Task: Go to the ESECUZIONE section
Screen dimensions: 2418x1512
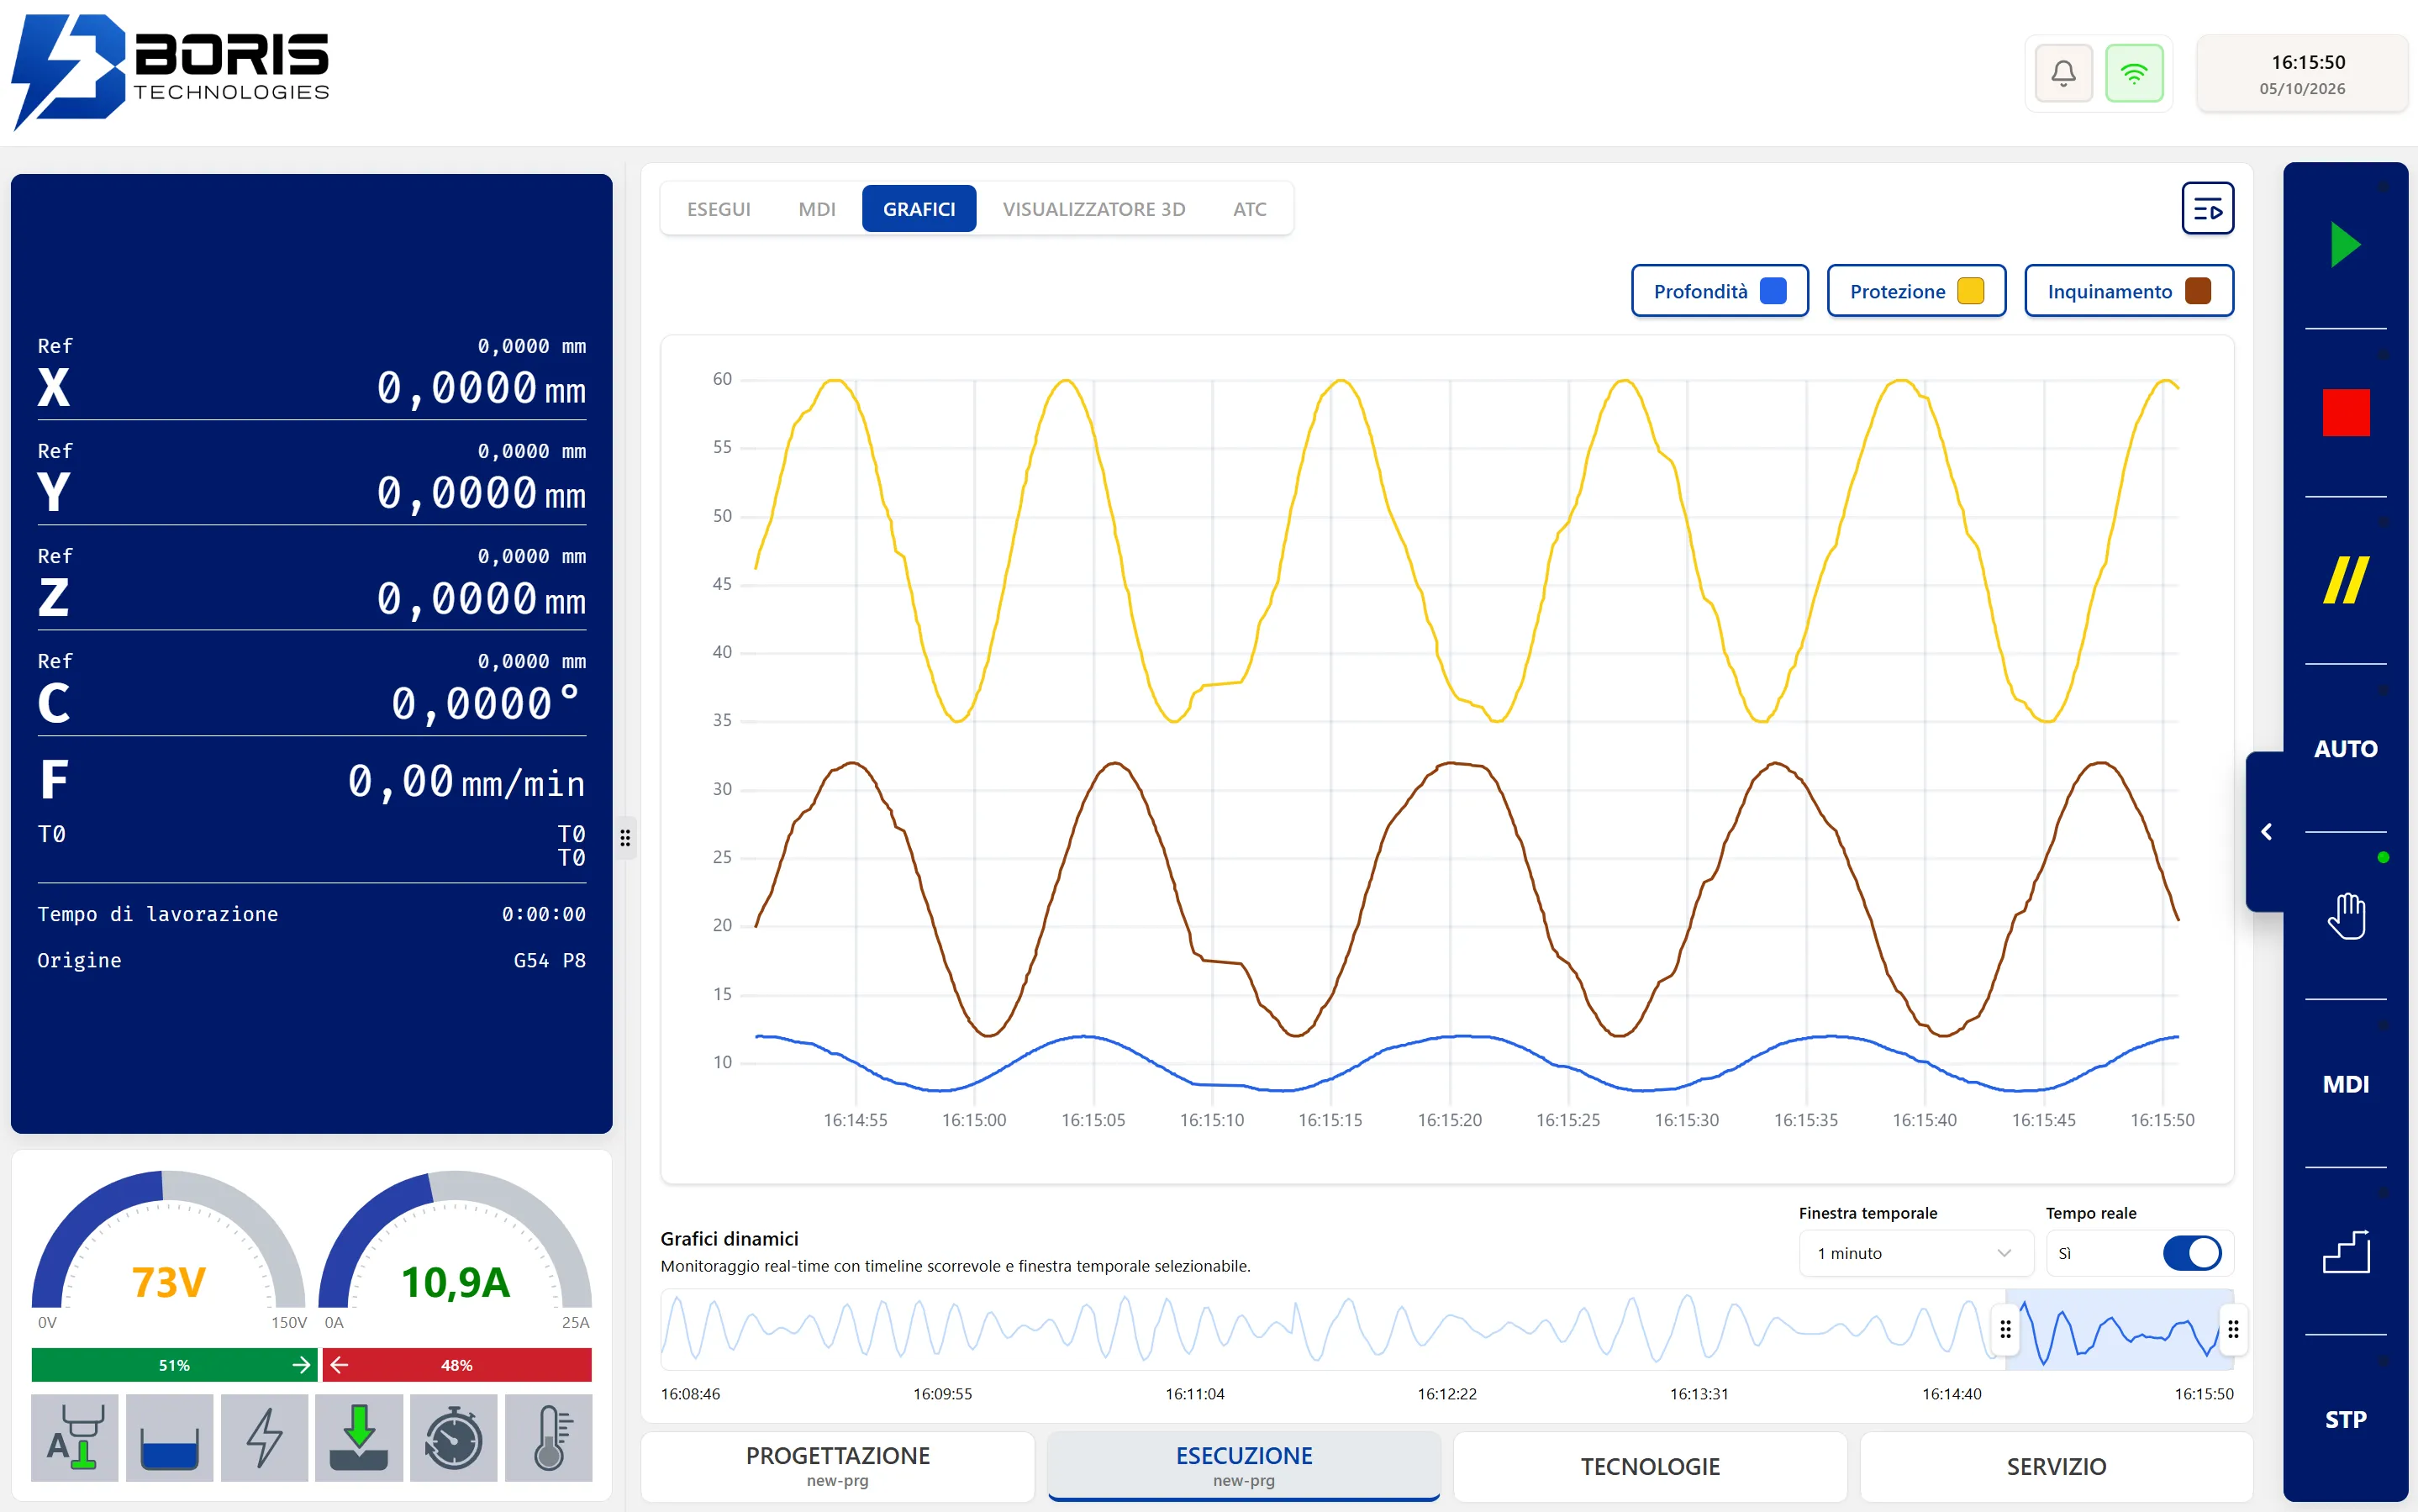Action: (x=1244, y=1466)
